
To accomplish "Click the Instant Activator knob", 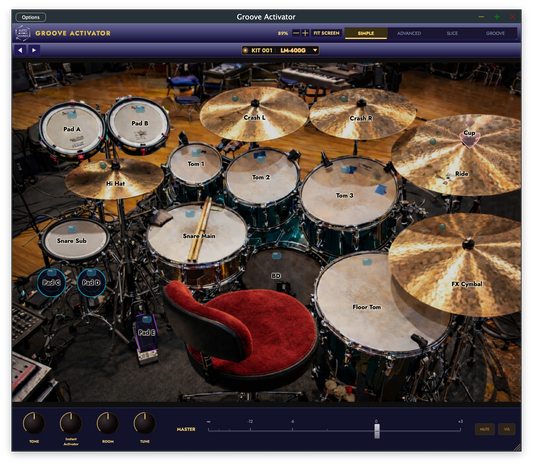I will [x=71, y=423].
